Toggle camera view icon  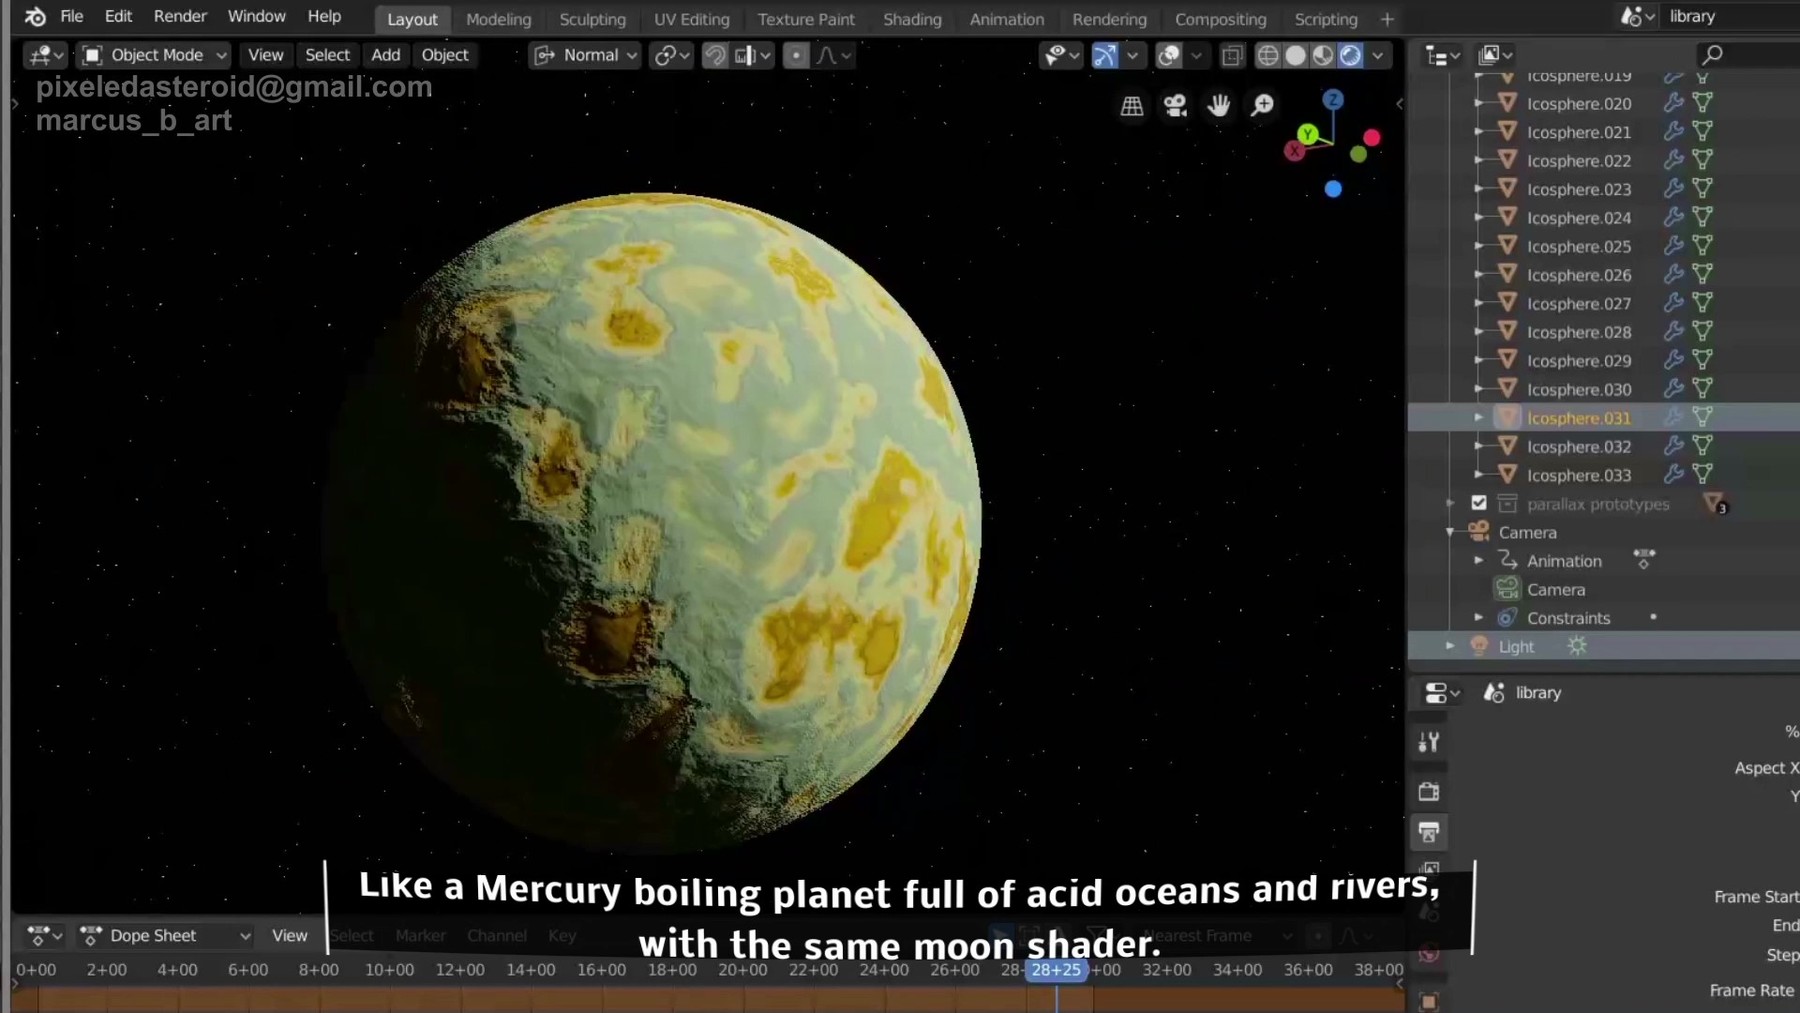(1175, 105)
